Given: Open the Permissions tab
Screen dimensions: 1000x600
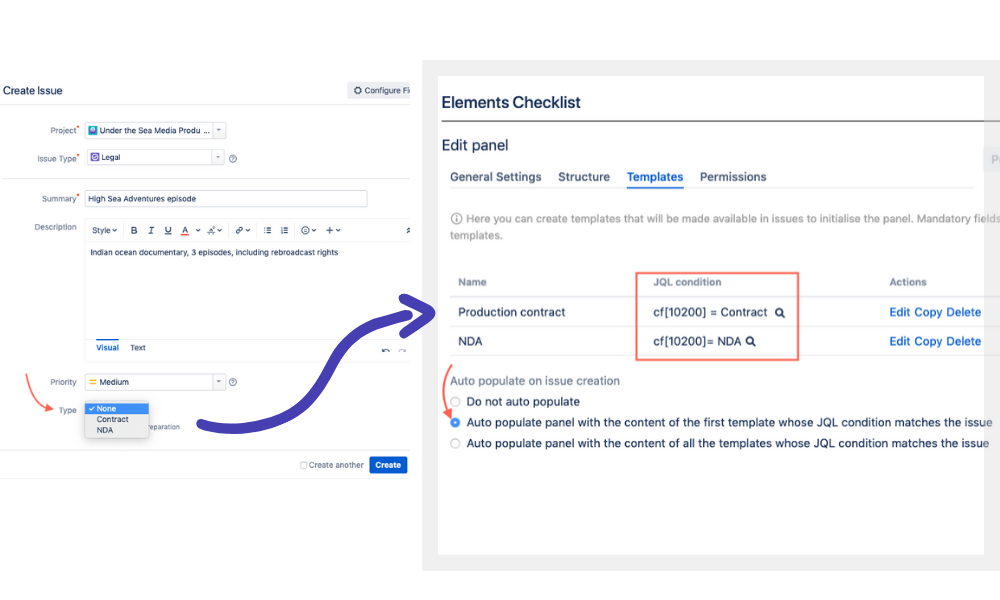Looking at the screenshot, I should point(733,177).
